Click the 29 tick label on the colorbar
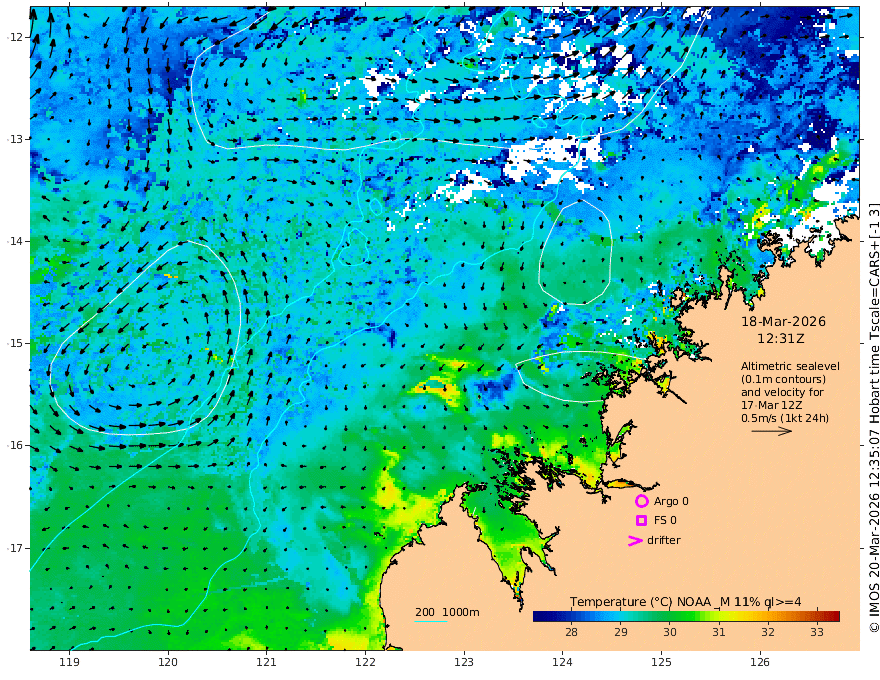The image size is (880, 680). coord(620,632)
